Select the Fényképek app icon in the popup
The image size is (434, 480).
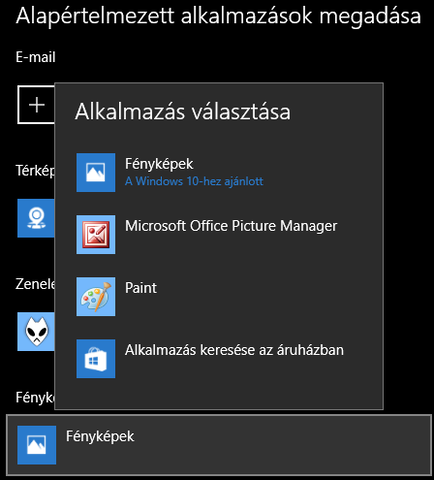click(96, 172)
